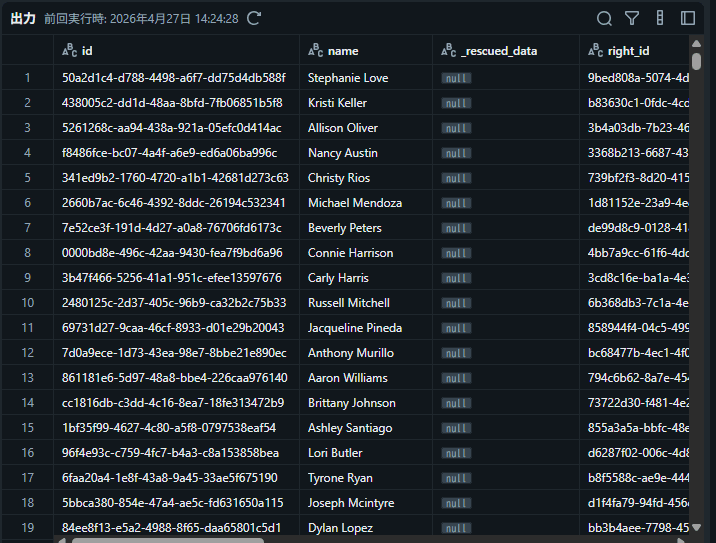This screenshot has height=543, width=716.
Task: Click the horizontal scrollbar thumb
Action: [x=168, y=540]
